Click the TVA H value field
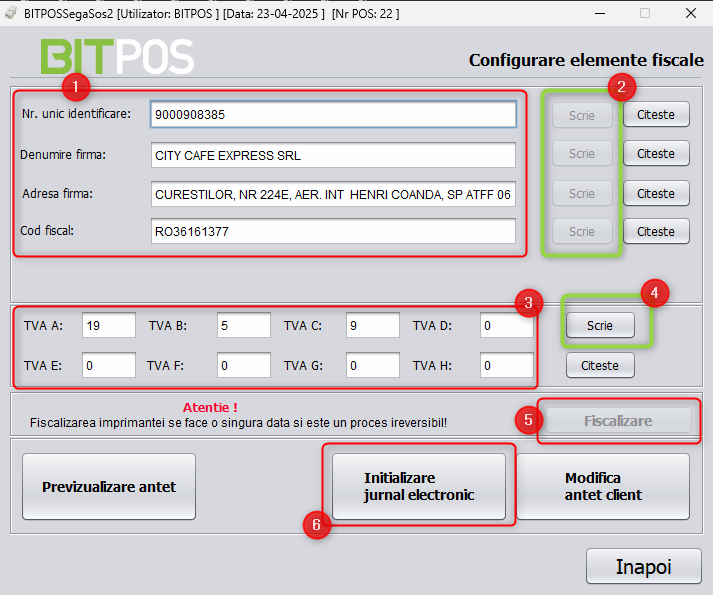Viewport: 713px width, 595px height. (x=507, y=365)
